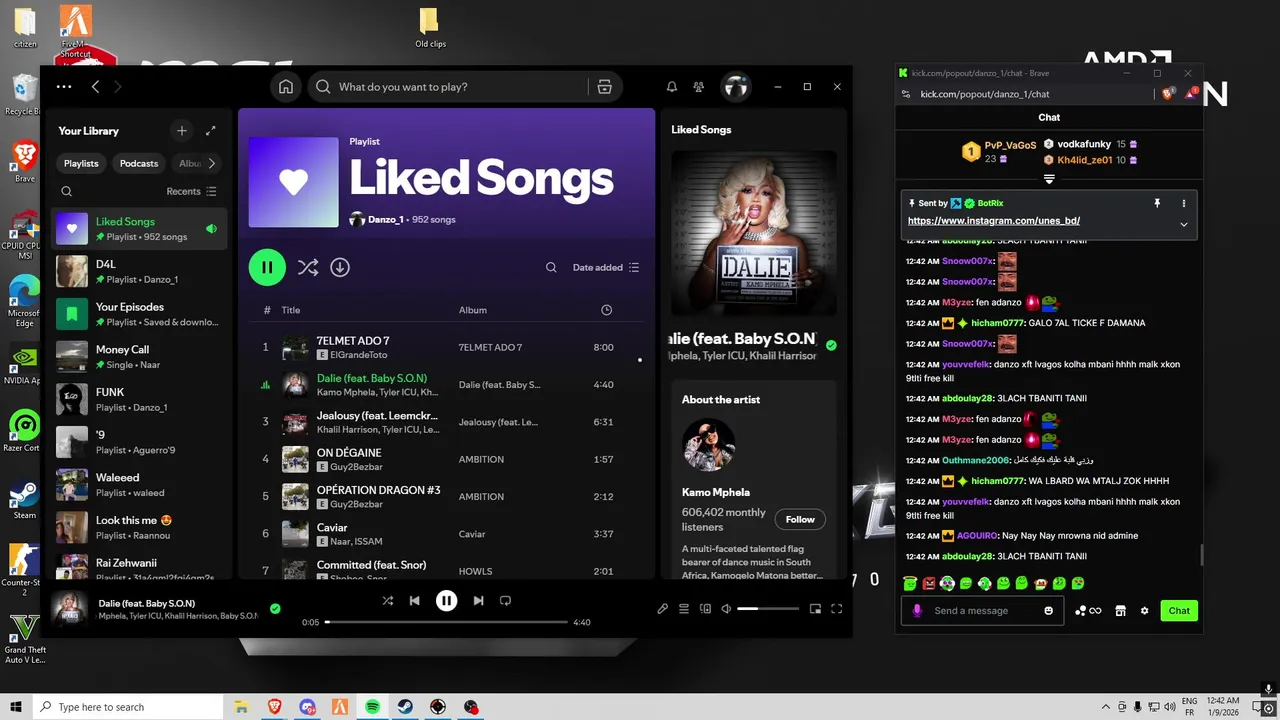Go back with Spotify's left arrow
1280x720 pixels.
[95, 87]
